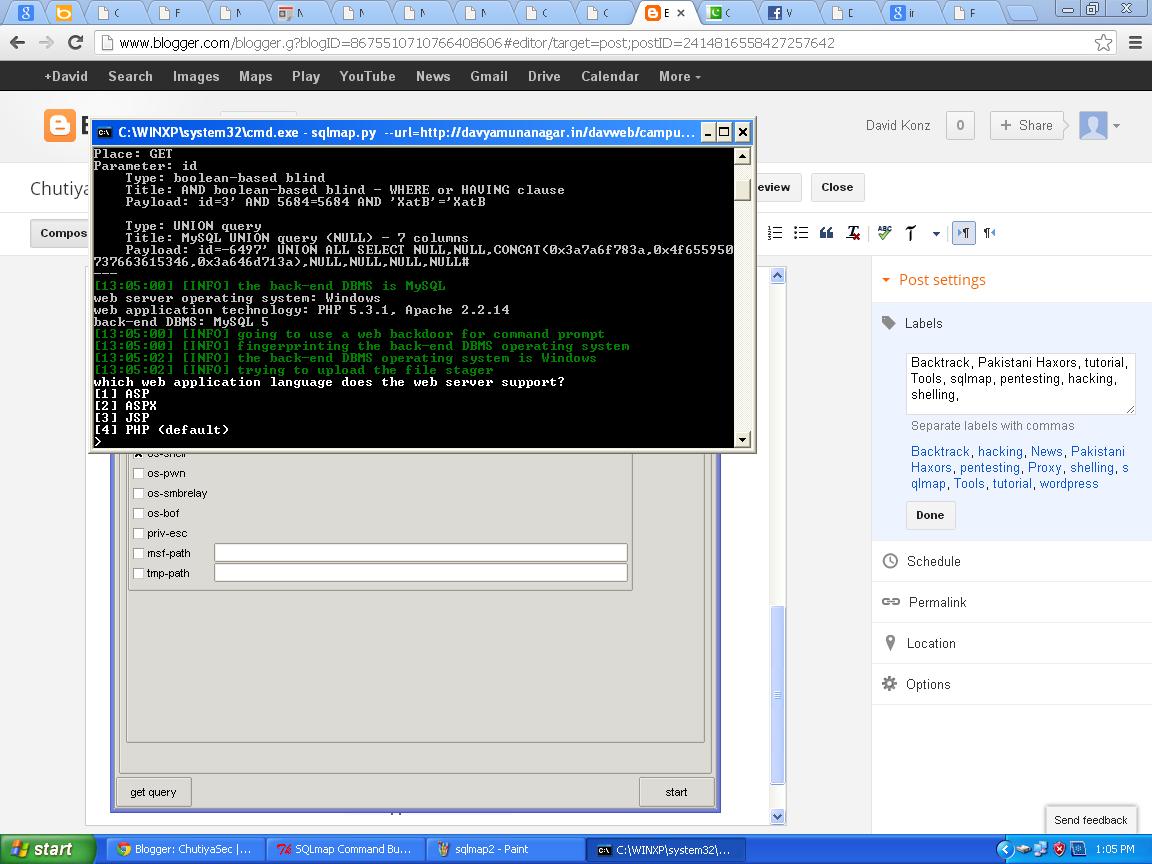Image resolution: width=1152 pixels, height=864 pixels.
Task: Collapse the Post settings section
Action: point(933,280)
